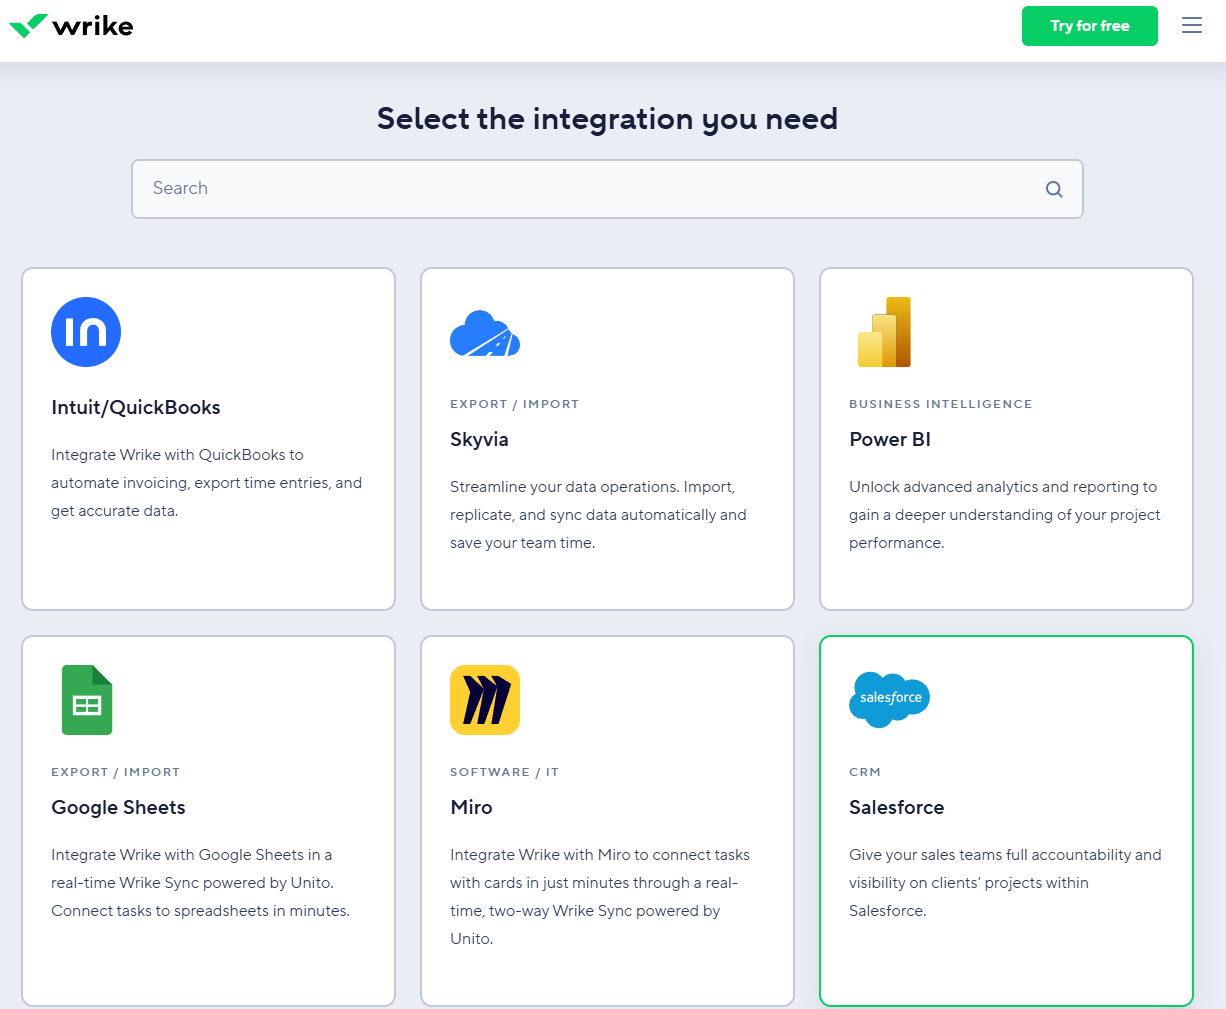This screenshot has height=1009, width=1226.
Task: Click the Miro description about connecting tasks
Action: click(600, 897)
